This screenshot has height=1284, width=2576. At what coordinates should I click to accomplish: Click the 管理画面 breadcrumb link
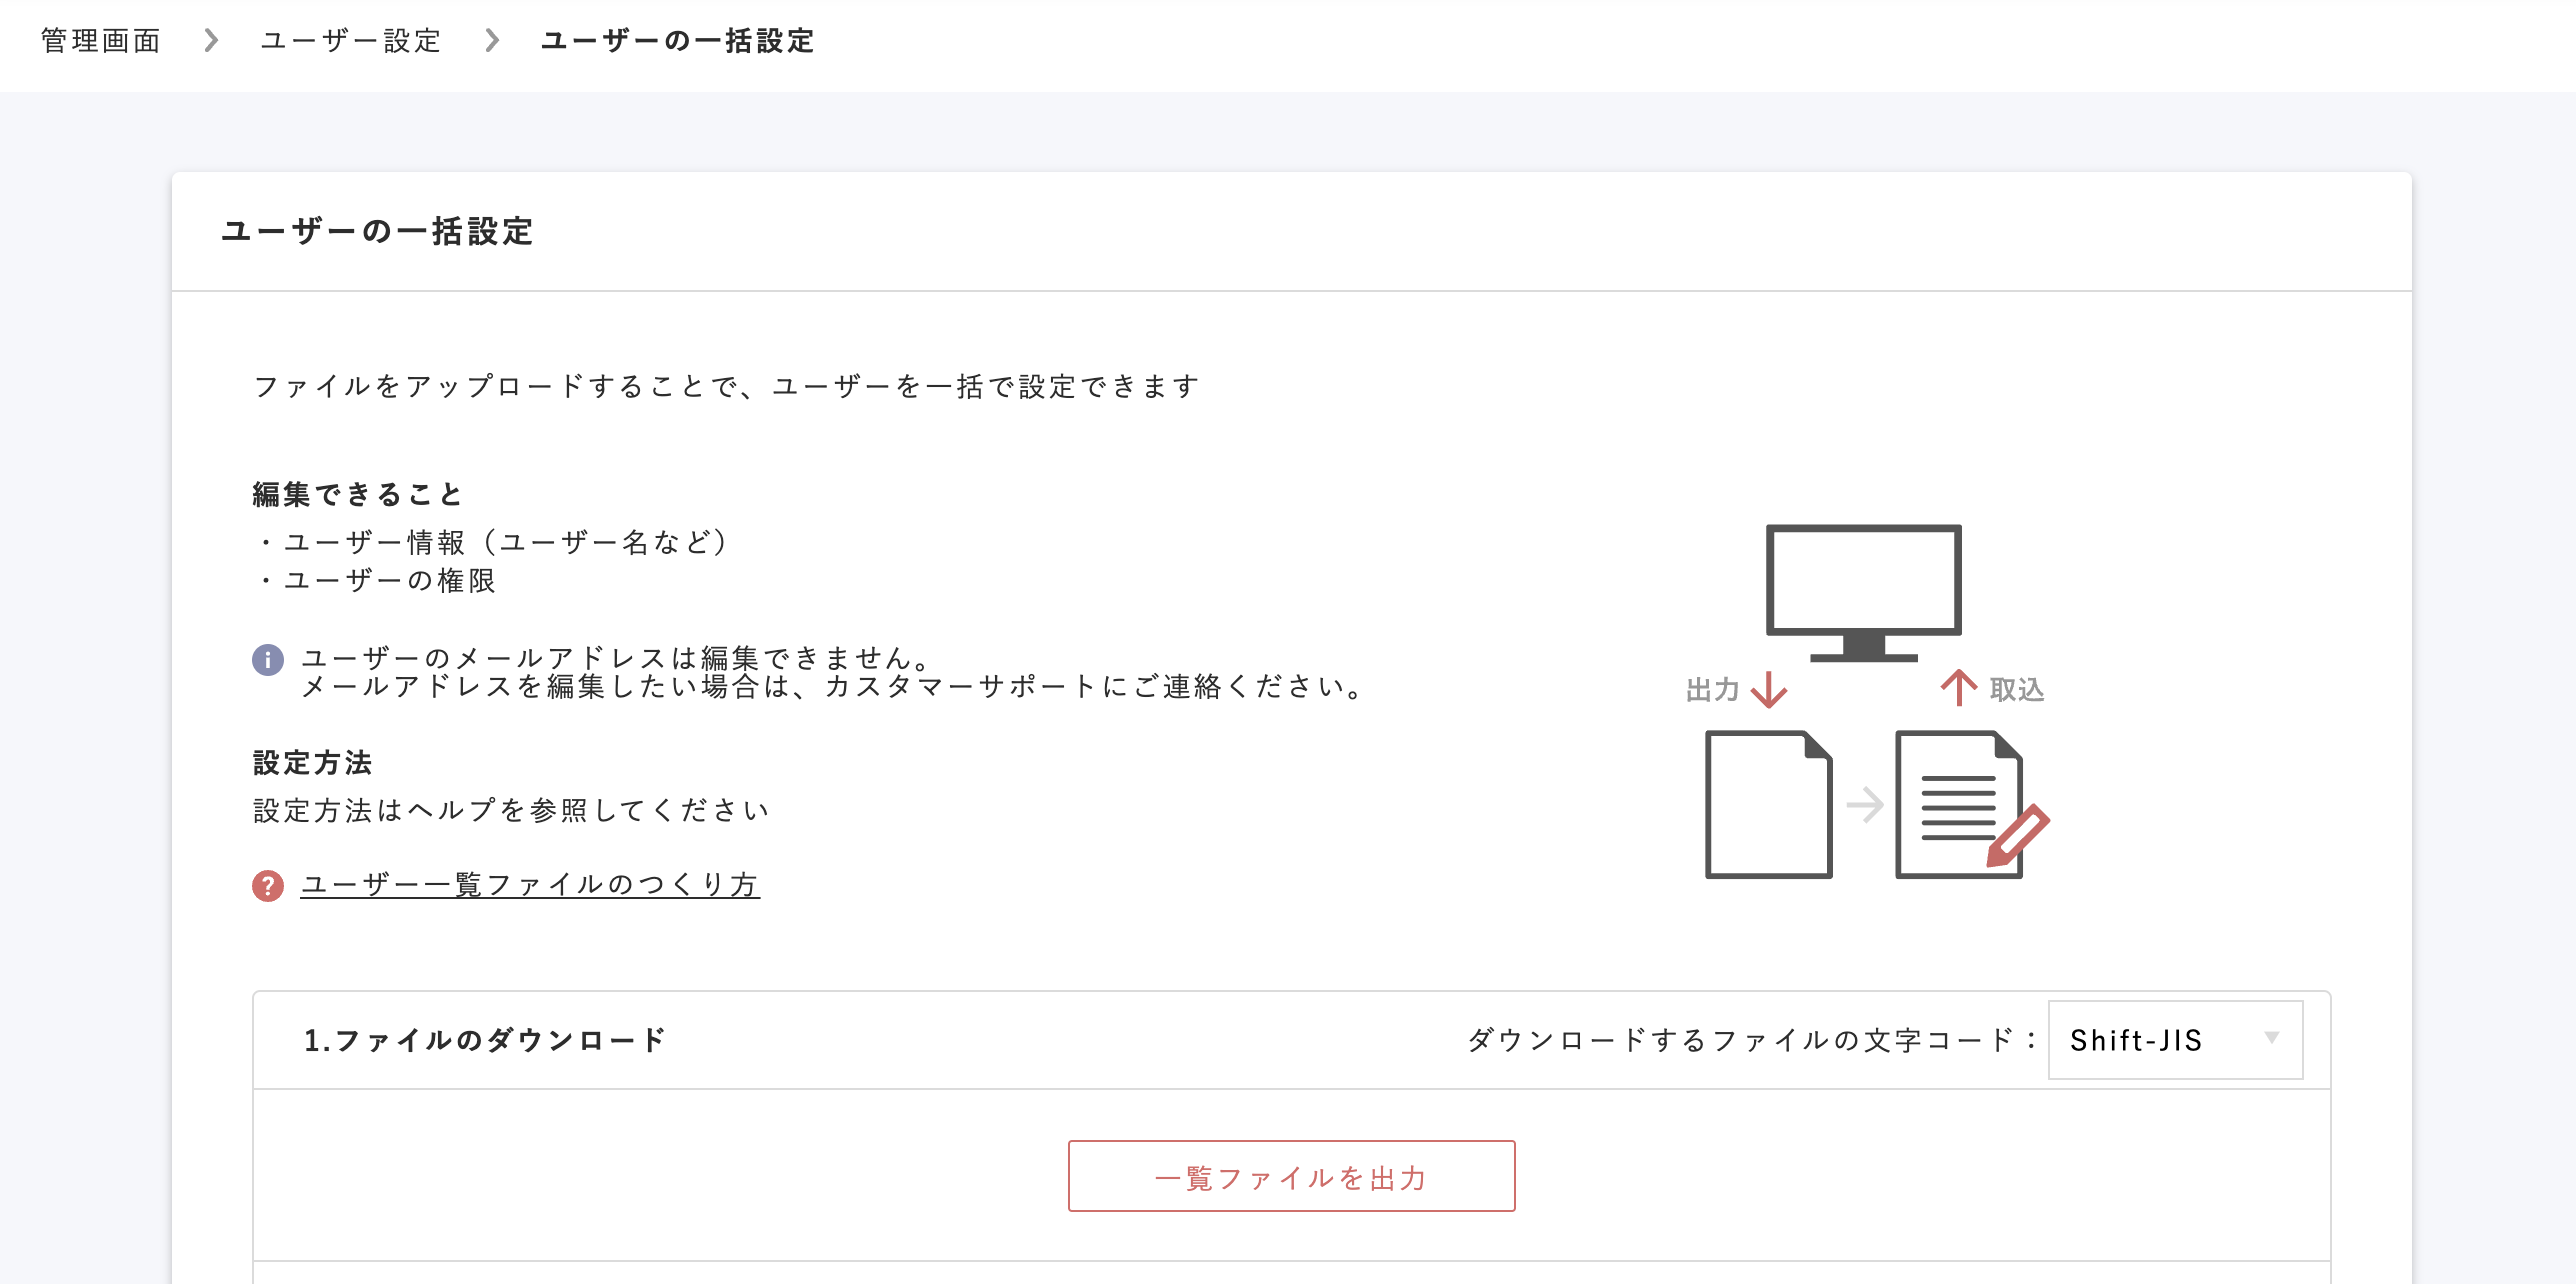coord(101,41)
